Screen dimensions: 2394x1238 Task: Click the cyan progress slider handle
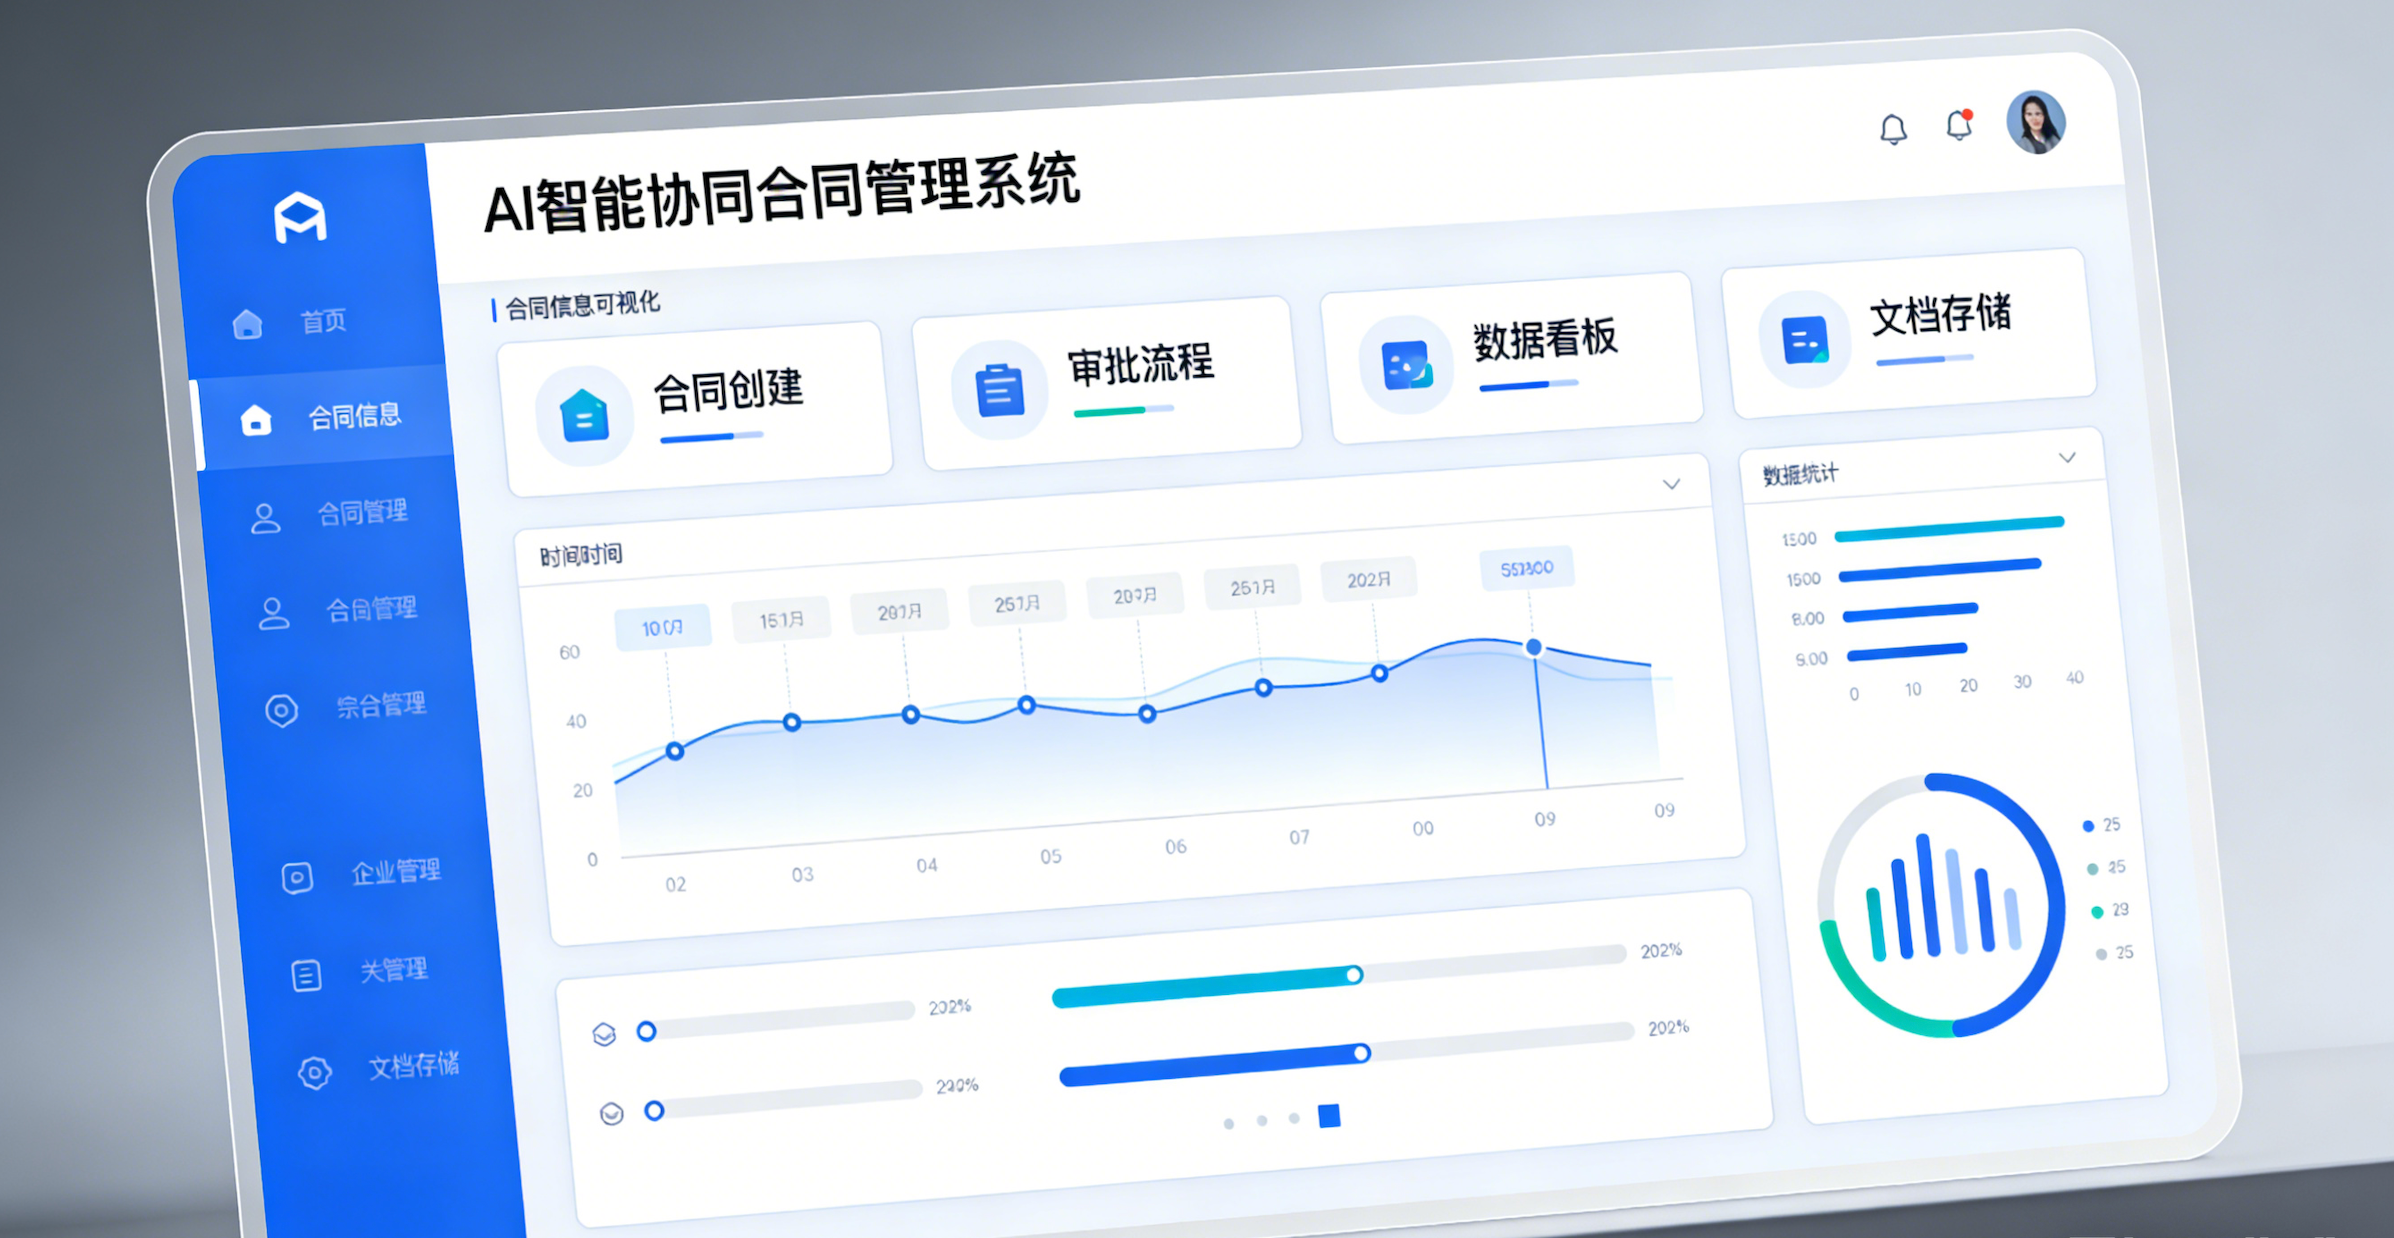1353,975
